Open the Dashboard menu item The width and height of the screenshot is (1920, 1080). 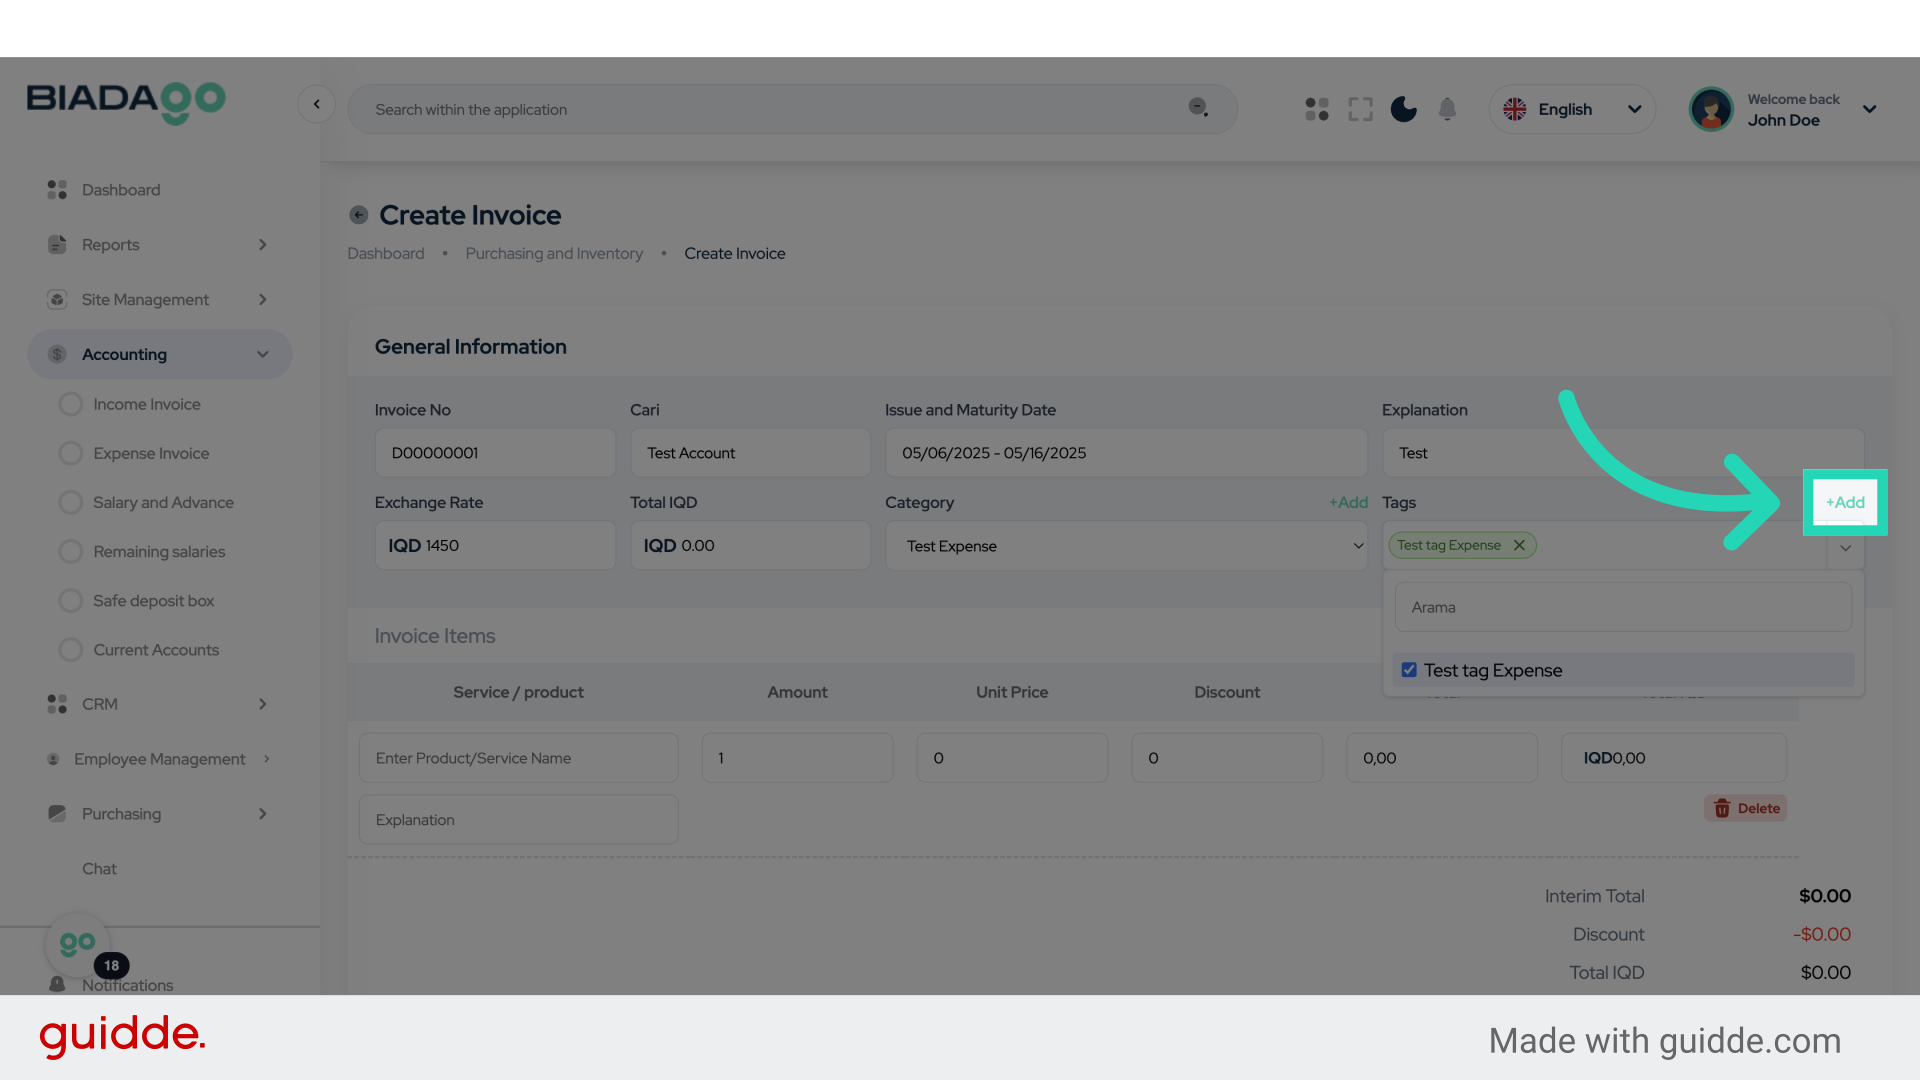point(120,190)
